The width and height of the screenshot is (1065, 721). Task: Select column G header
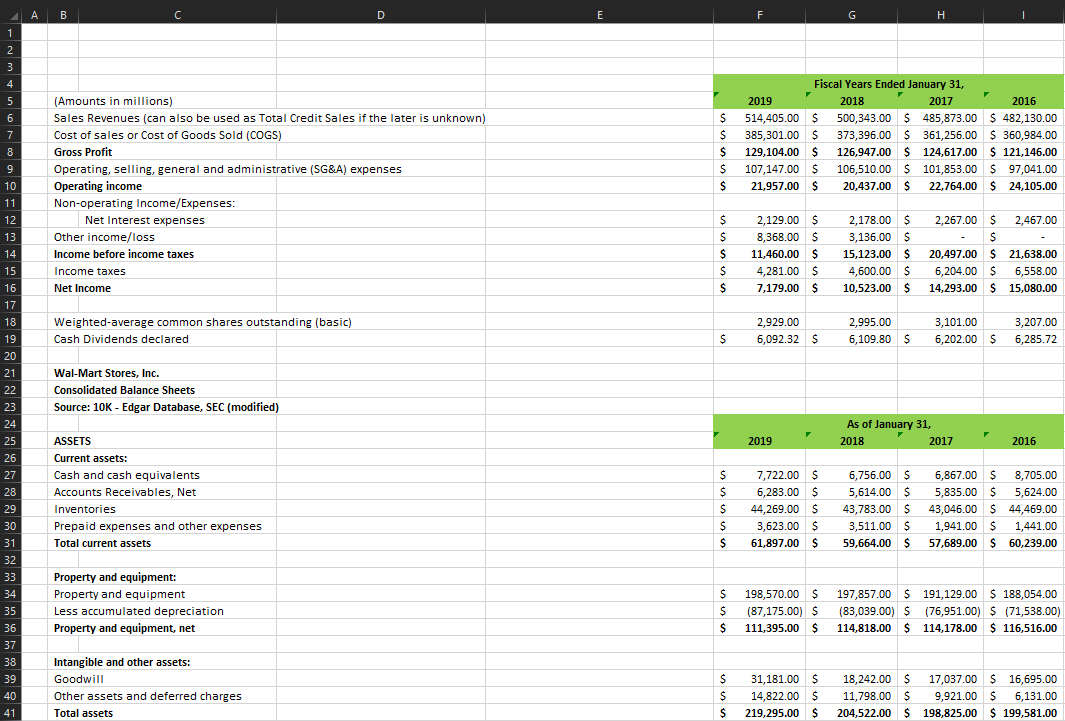point(852,15)
